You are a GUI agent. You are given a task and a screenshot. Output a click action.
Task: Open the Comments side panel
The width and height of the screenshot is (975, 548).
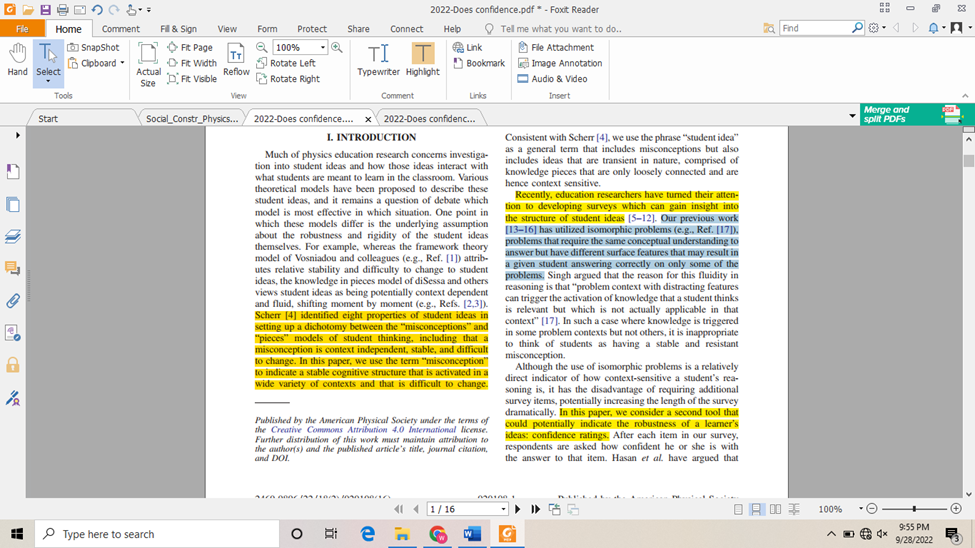click(12, 268)
